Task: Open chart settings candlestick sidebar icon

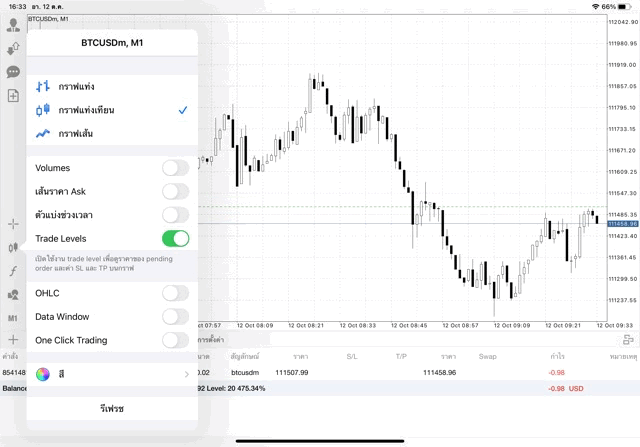Action: (13, 247)
